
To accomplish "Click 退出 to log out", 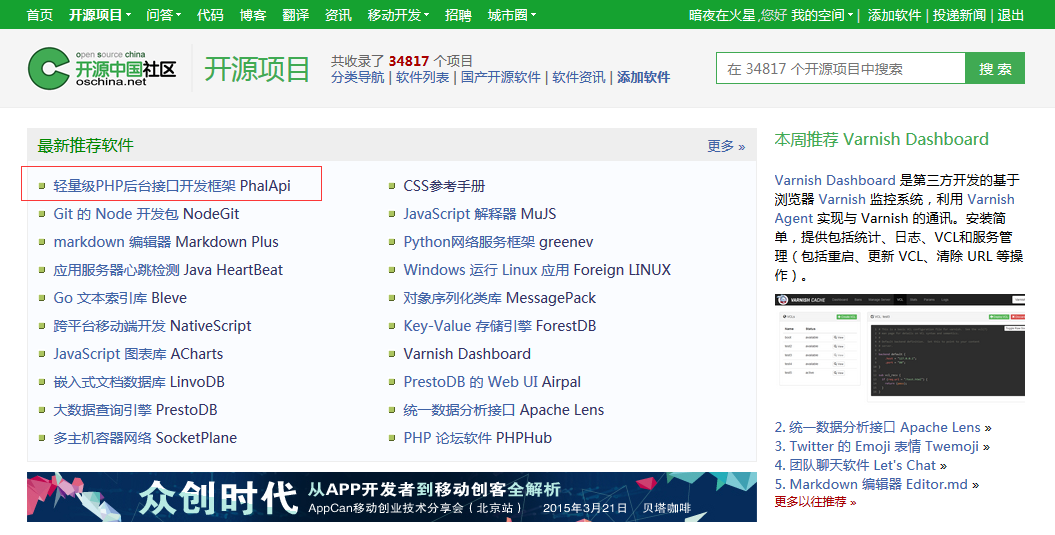I will [1011, 15].
